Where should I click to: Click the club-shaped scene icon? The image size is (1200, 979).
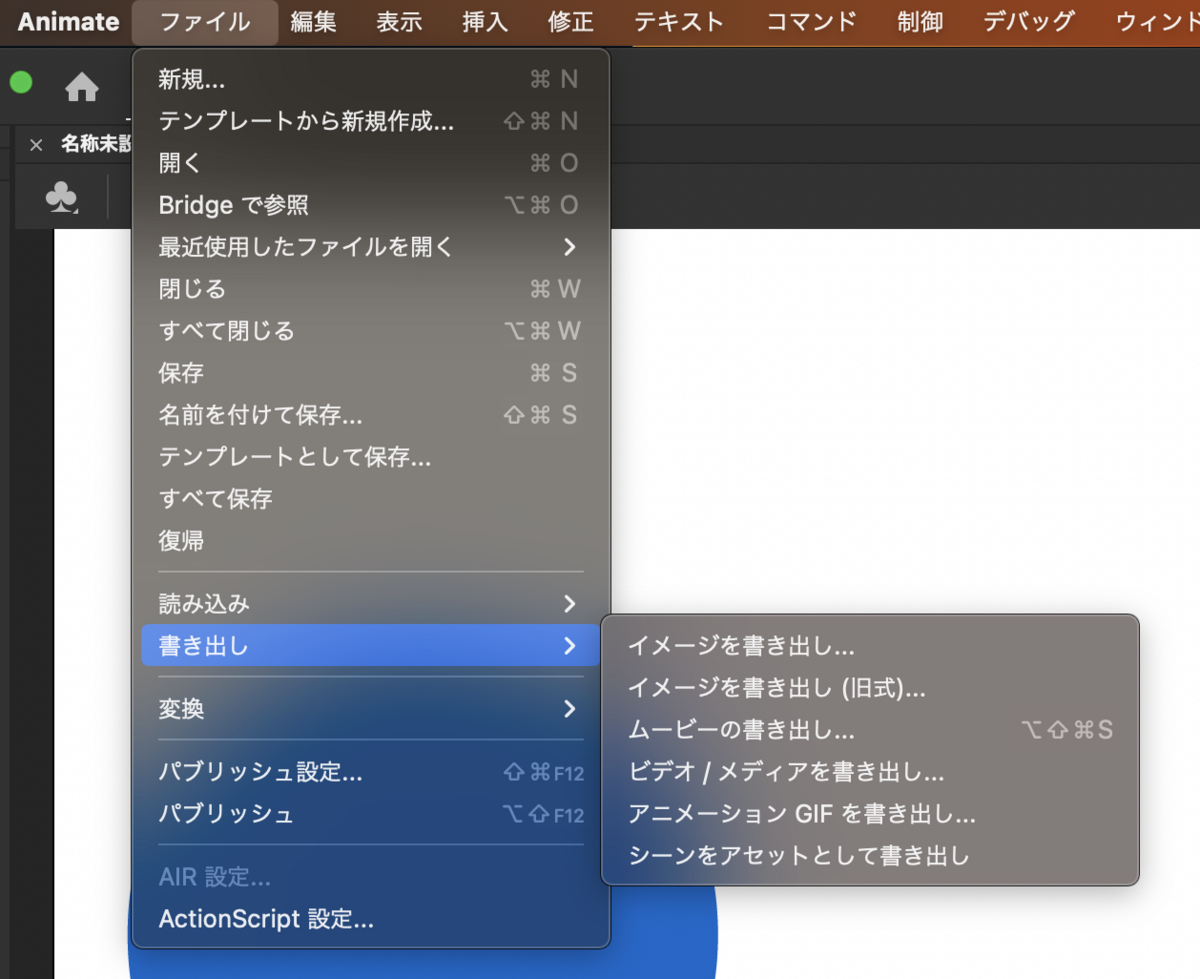click(61, 196)
